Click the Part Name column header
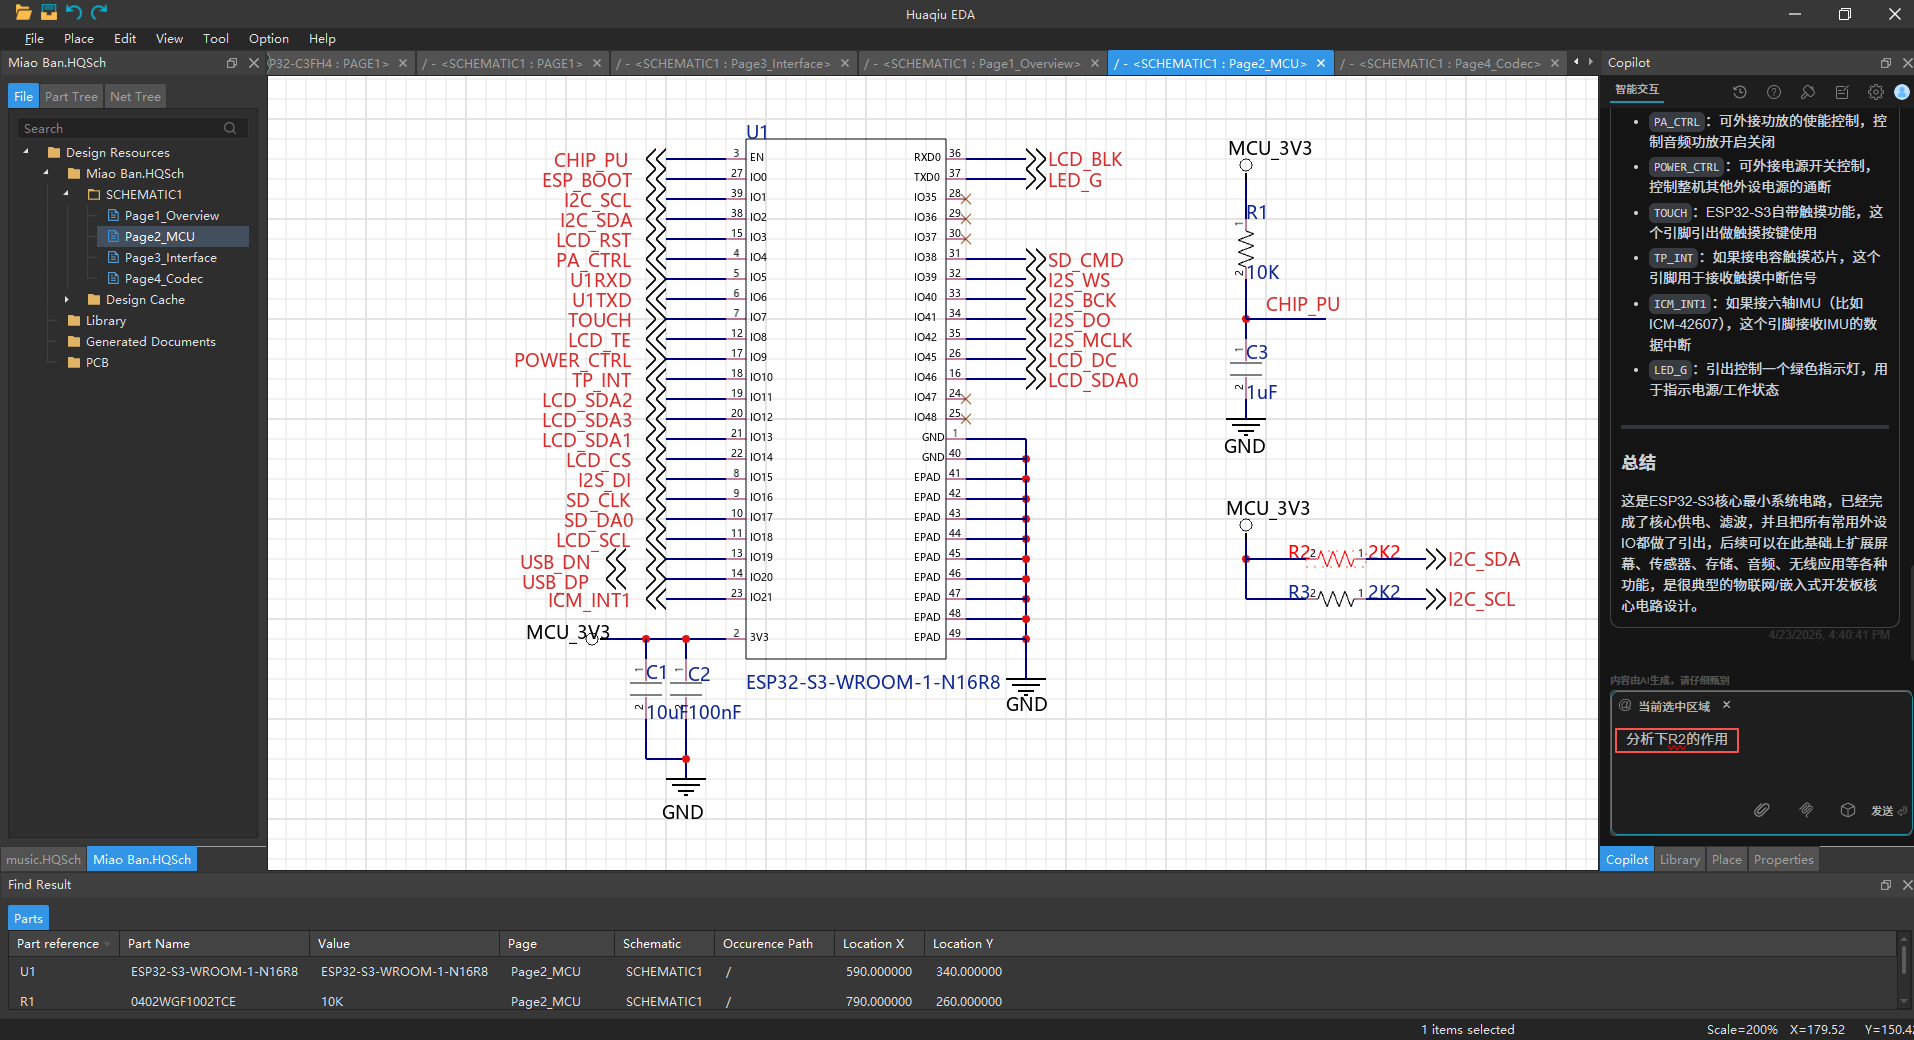 pos(214,944)
